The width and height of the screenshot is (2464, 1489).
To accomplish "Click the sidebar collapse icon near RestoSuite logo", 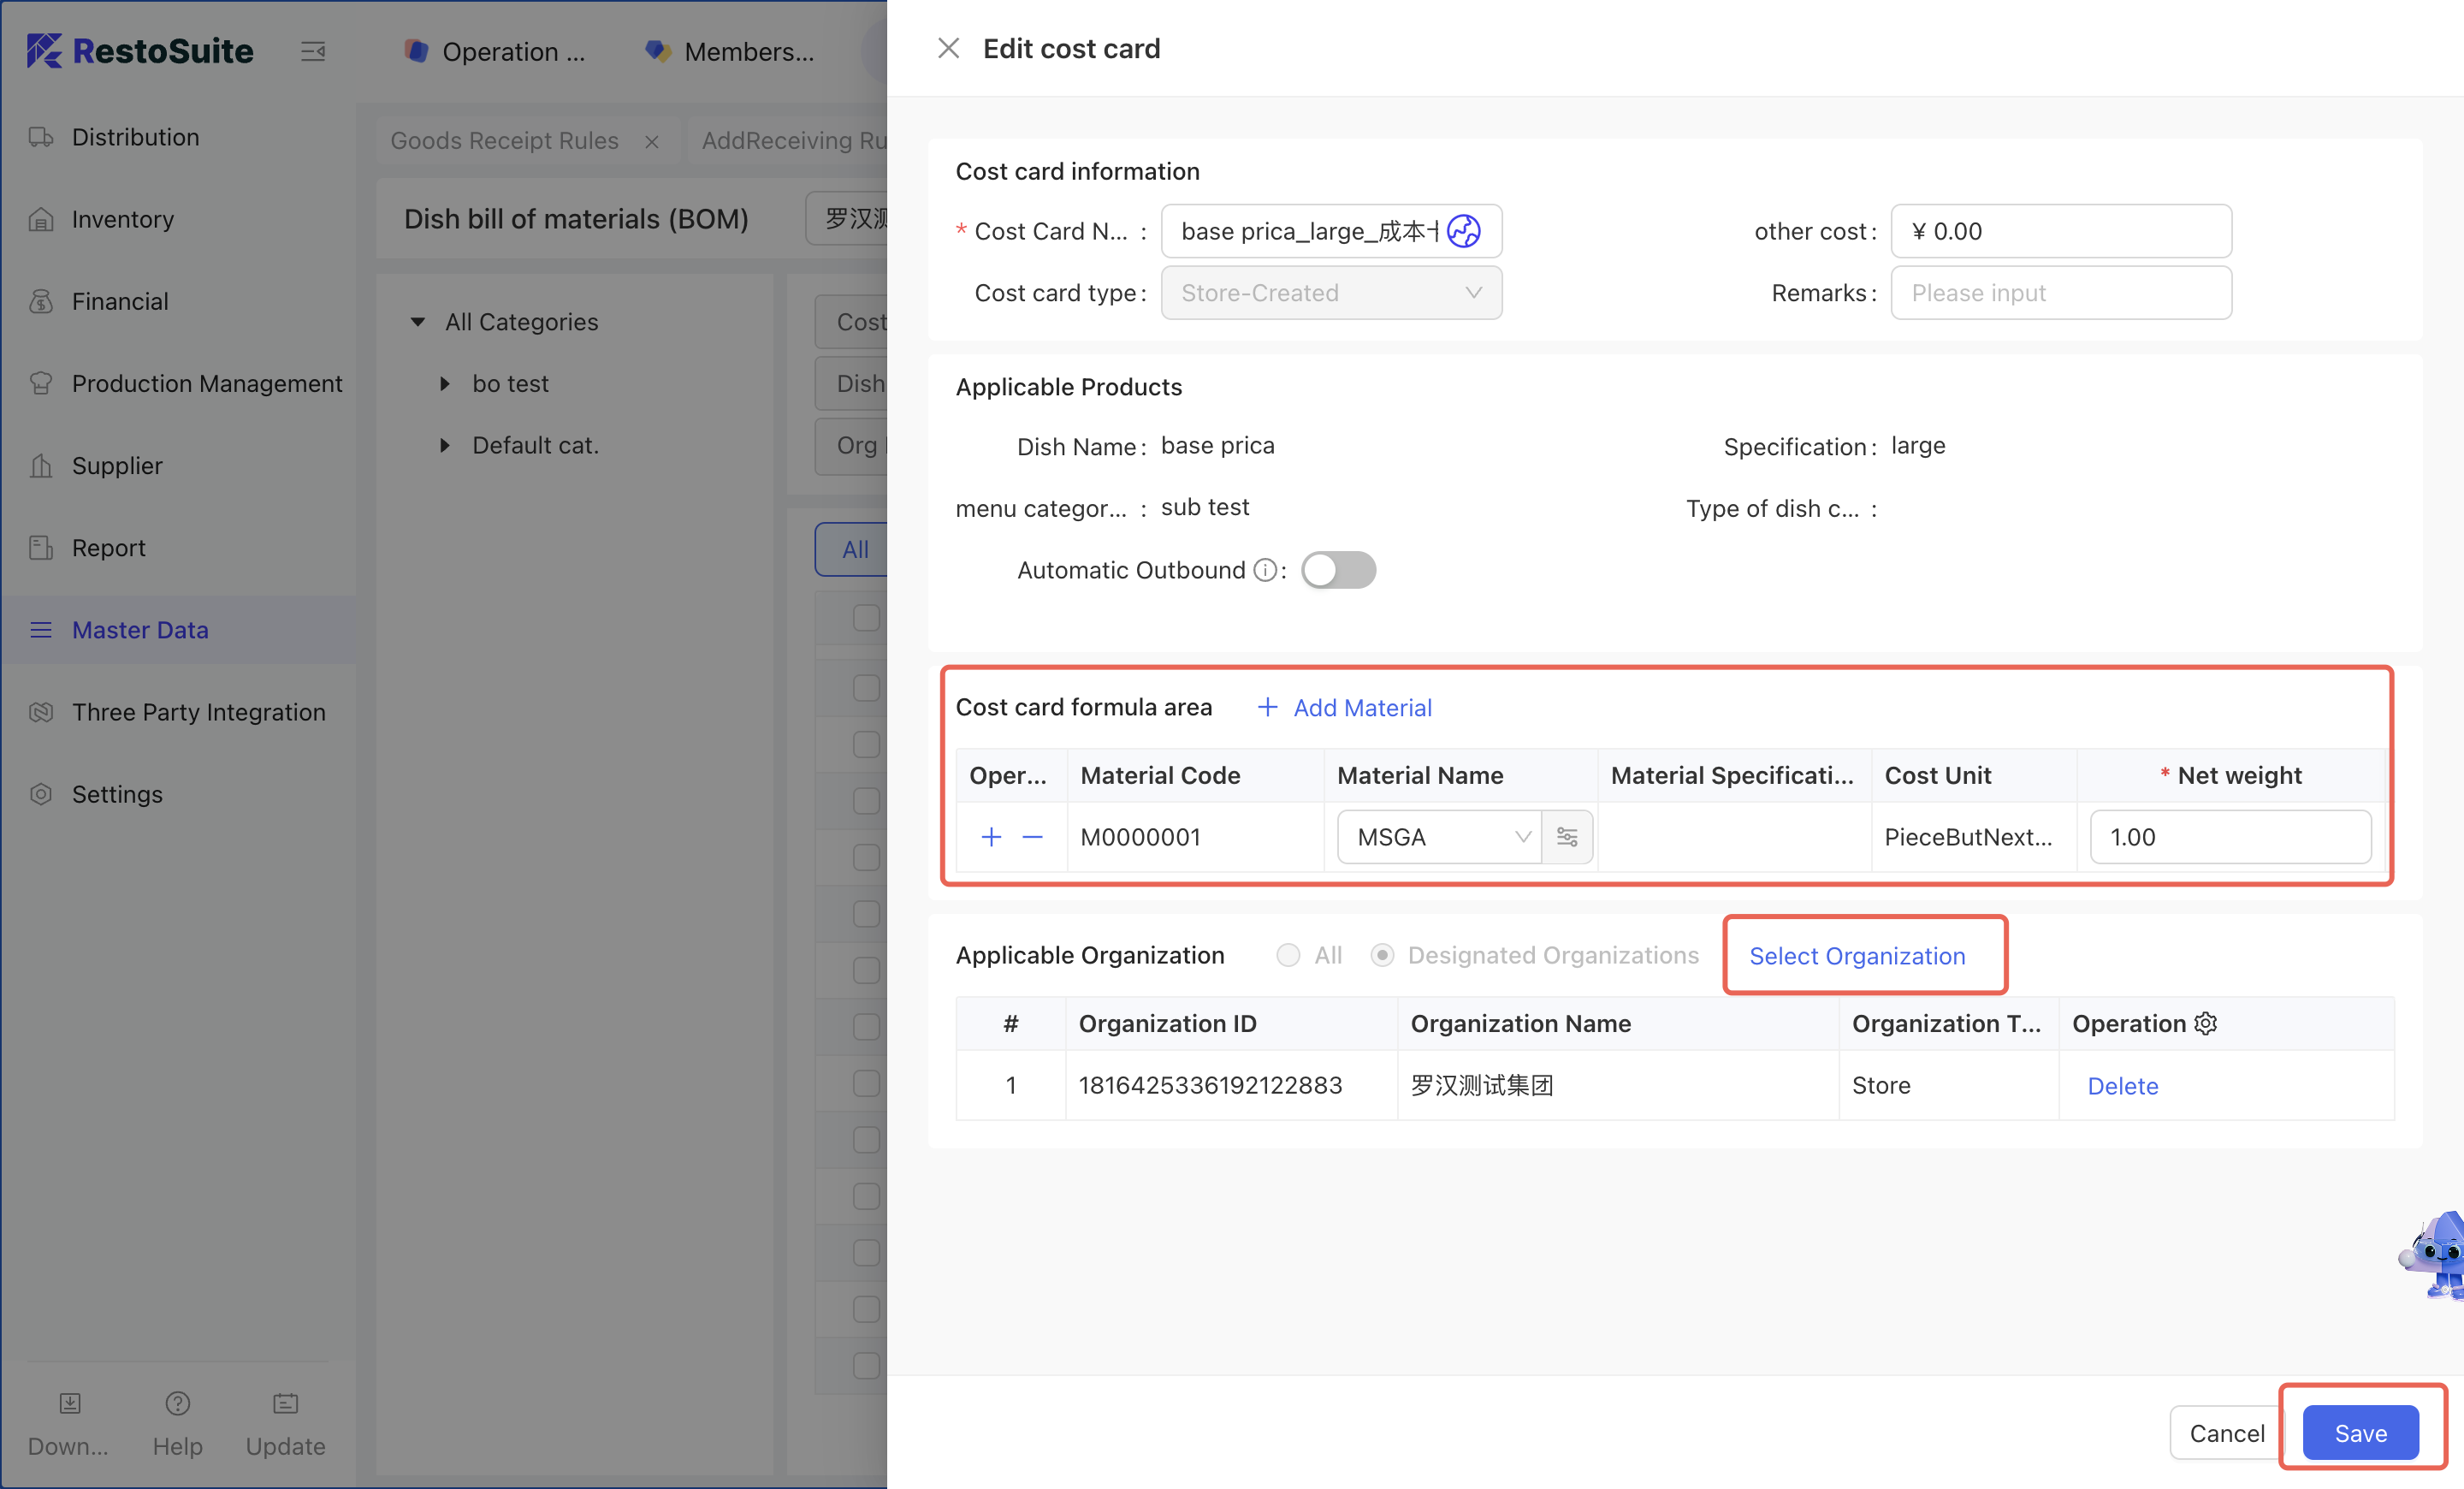I will pyautogui.click(x=313, y=51).
